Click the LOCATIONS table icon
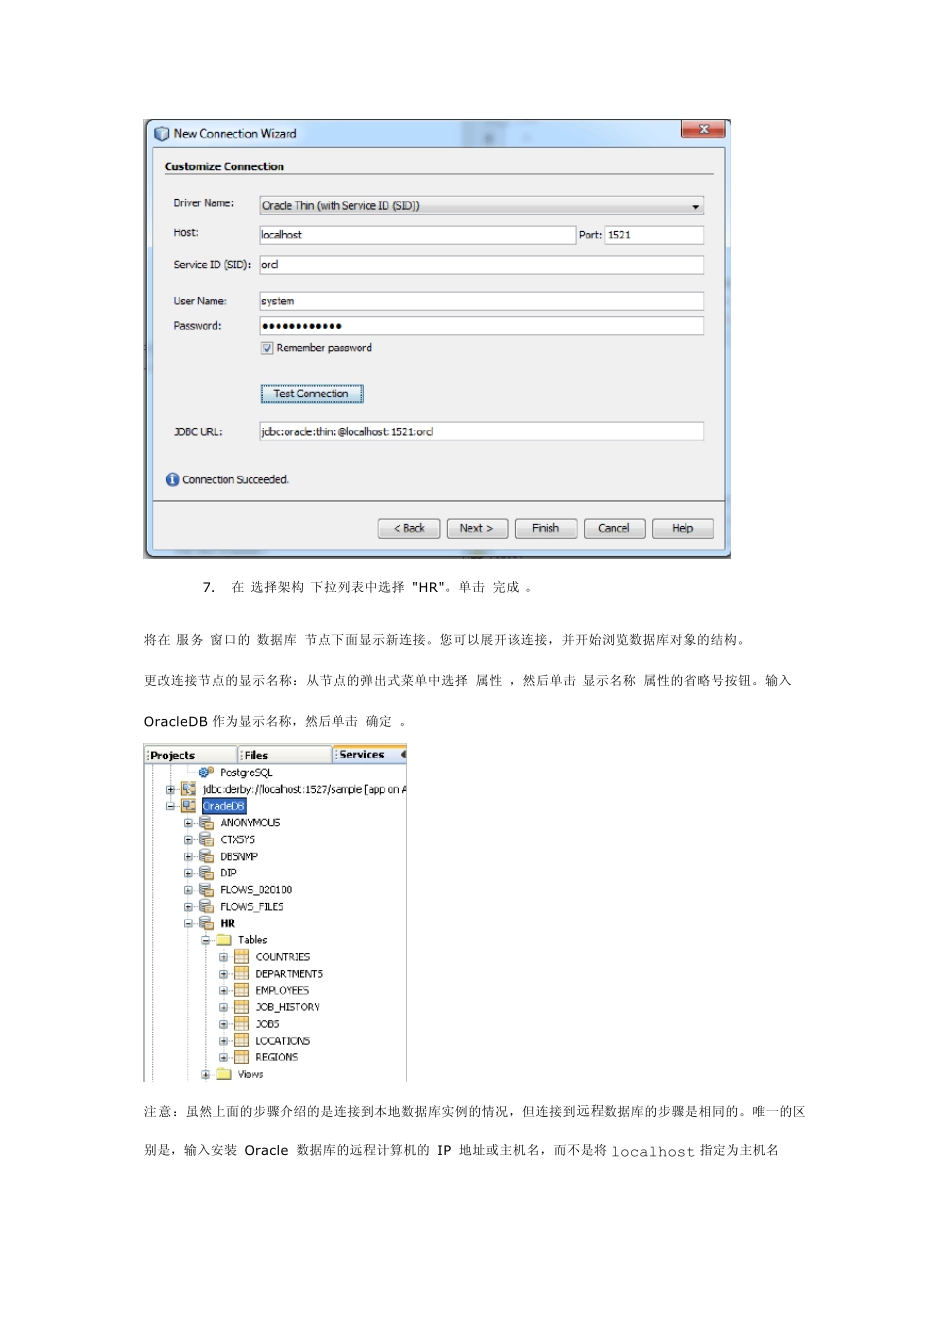Image resolution: width=950 pixels, height=1344 pixels. [x=241, y=1041]
